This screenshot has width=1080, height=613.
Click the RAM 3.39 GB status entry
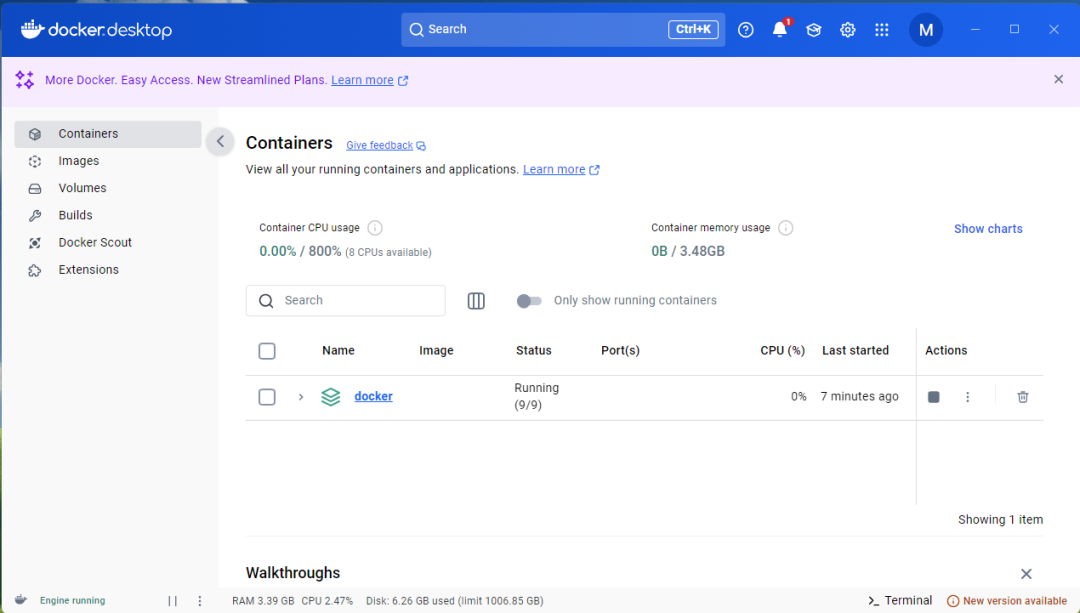pos(263,601)
